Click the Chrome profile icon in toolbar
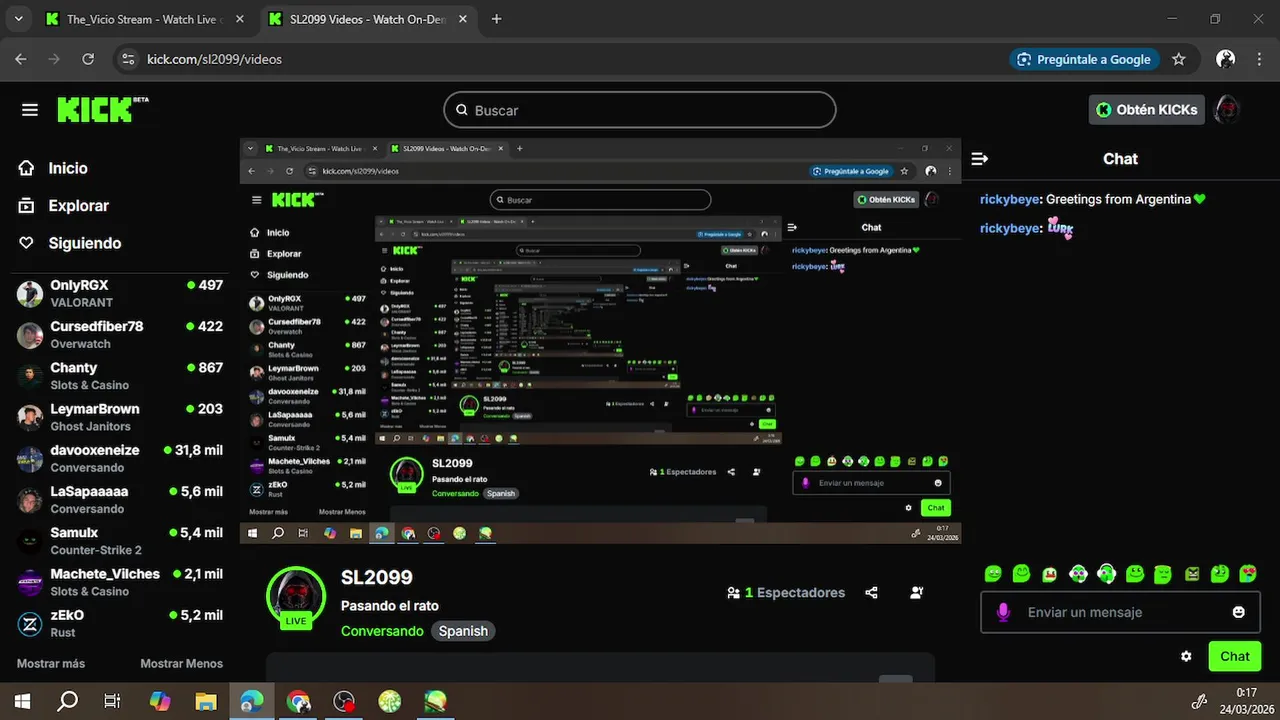 (x=1226, y=59)
